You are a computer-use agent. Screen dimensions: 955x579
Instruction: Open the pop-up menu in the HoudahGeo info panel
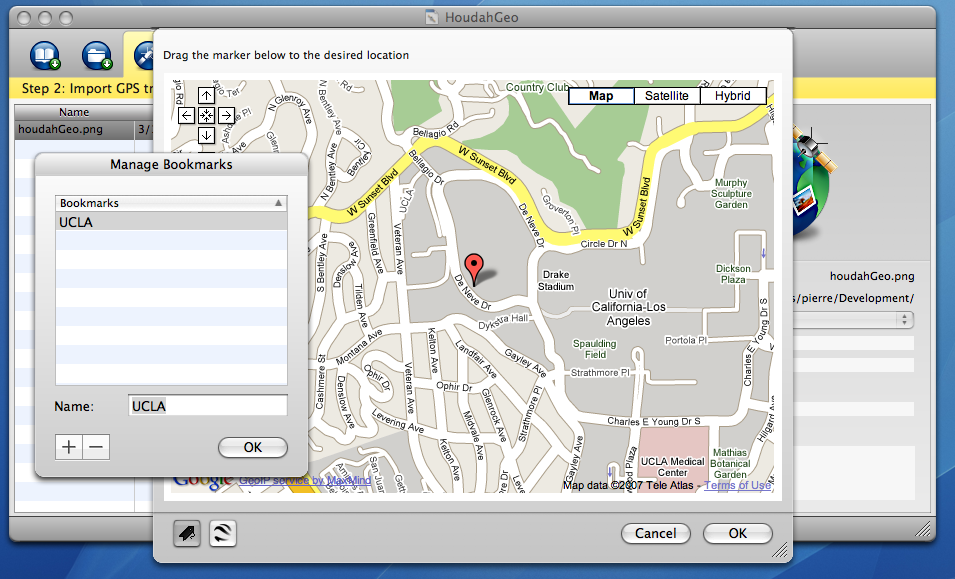point(853,320)
